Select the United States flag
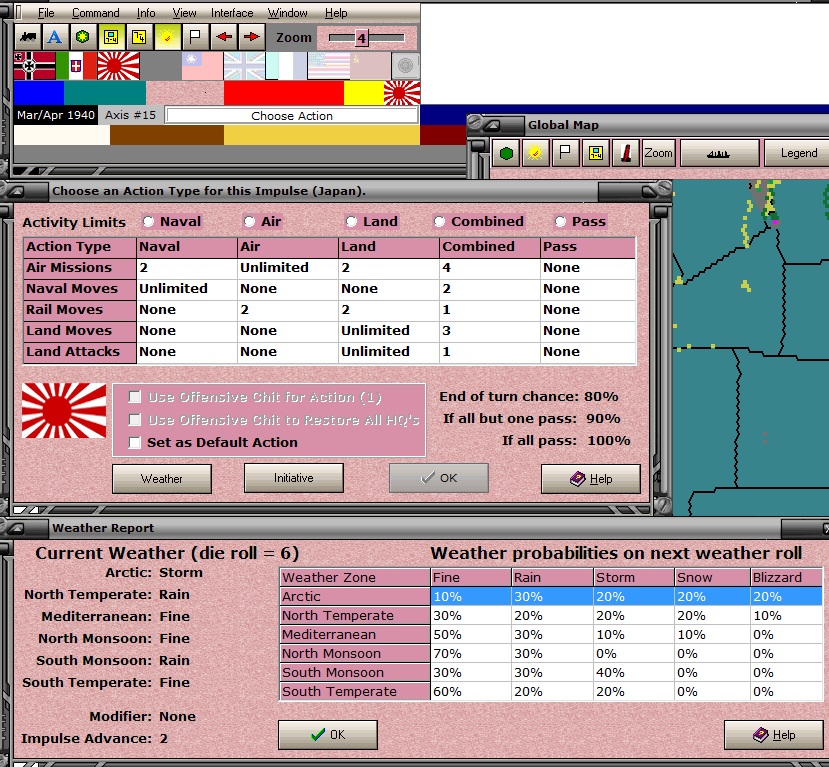The height and width of the screenshot is (767, 829). 328,66
